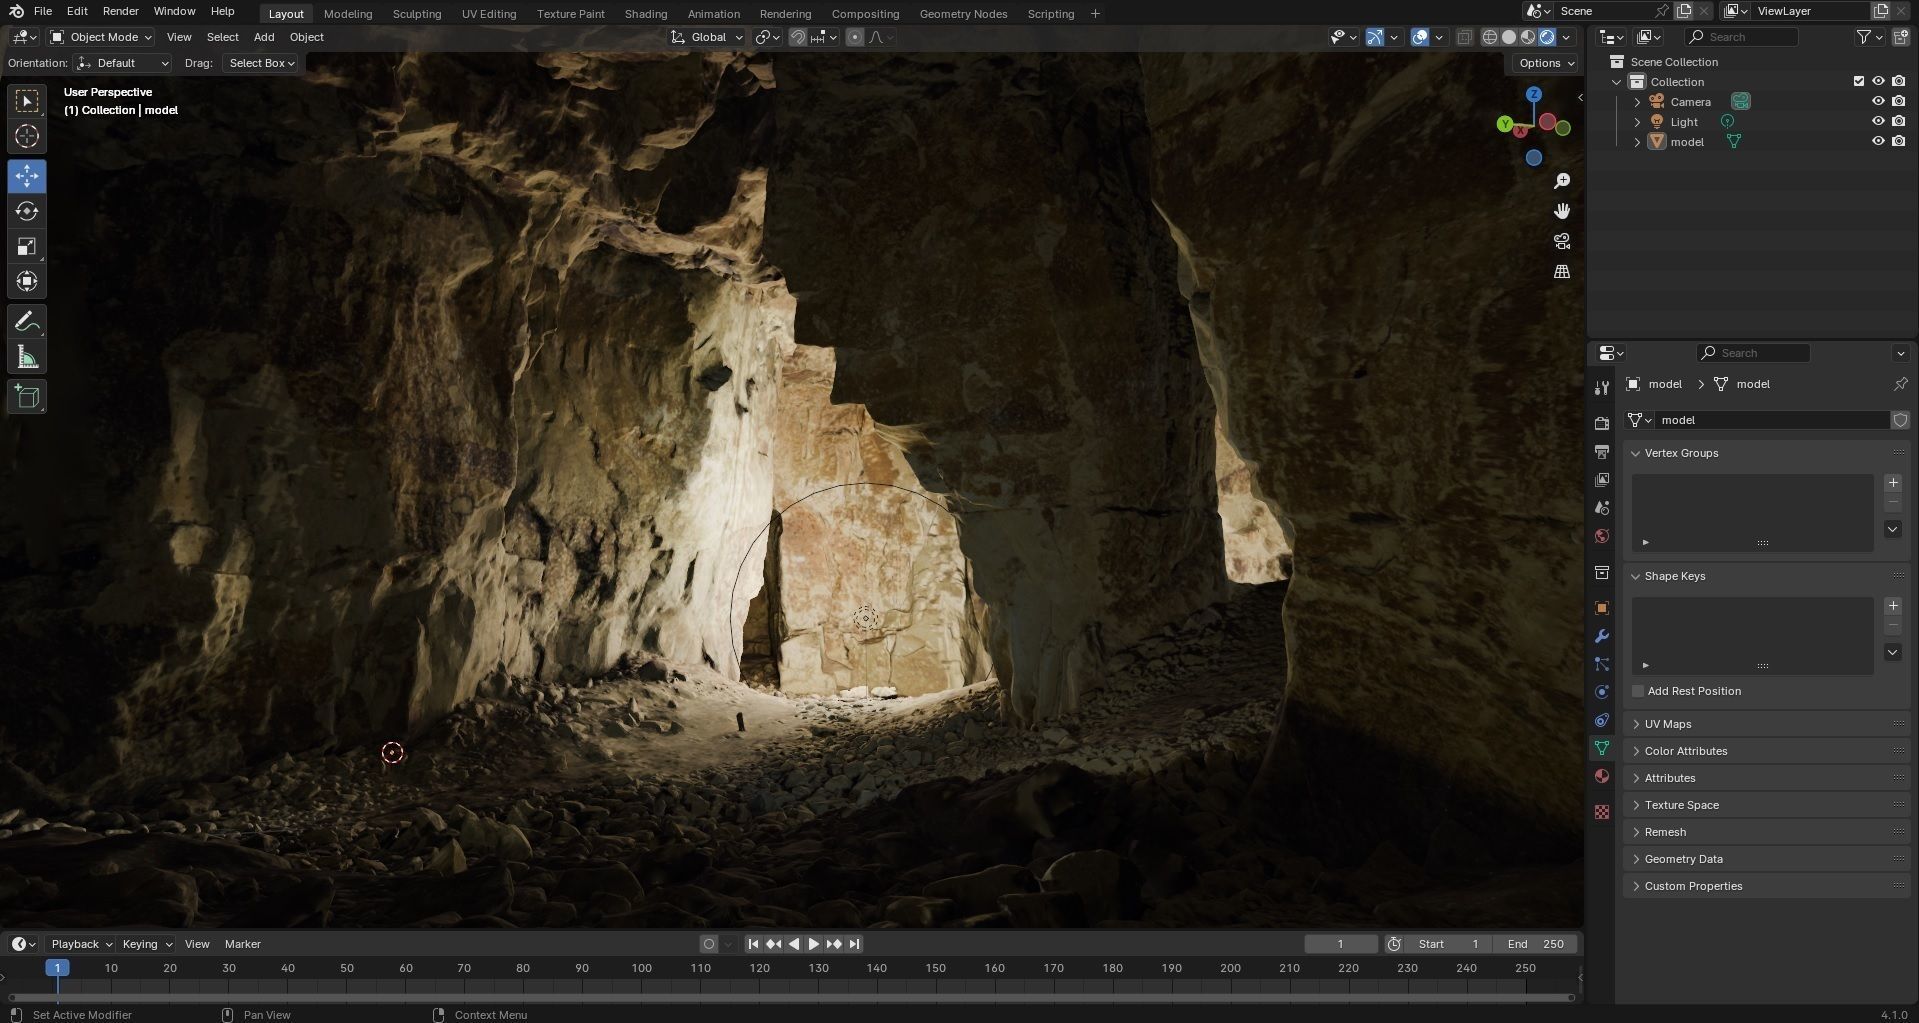Select the Annotate tool

click(x=27, y=322)
